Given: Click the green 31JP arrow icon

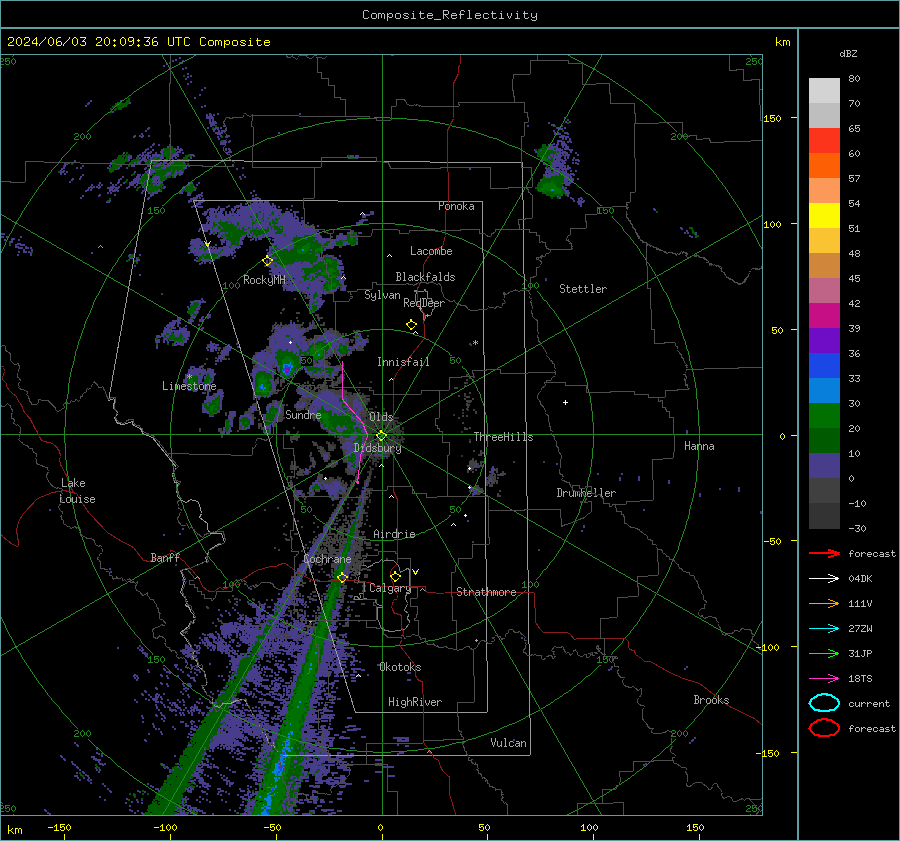Looking at the screenshot, I should pyautogui.click(x=824, y=653).
